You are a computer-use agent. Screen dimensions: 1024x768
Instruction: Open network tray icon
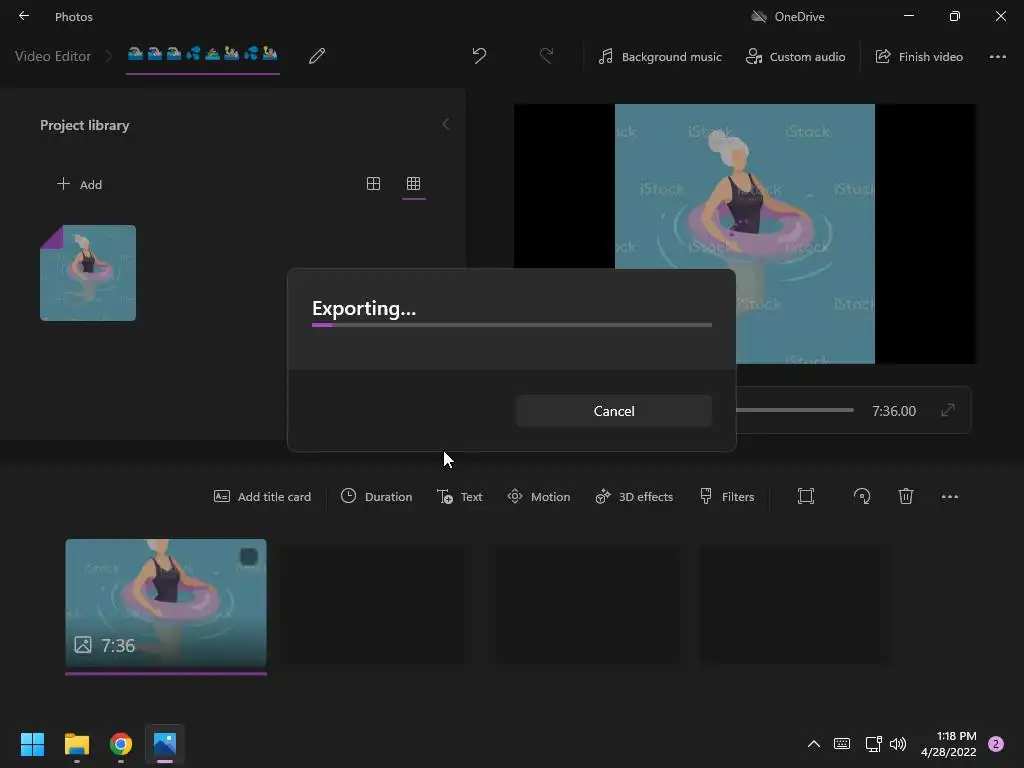point(872,744)
